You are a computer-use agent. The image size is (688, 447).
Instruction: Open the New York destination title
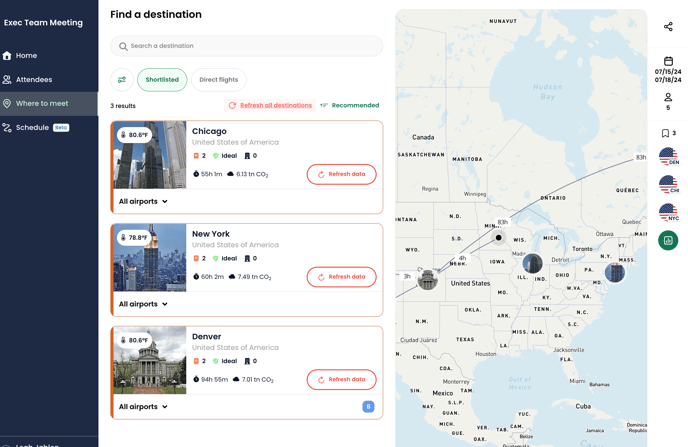click(x=211, y=234)
